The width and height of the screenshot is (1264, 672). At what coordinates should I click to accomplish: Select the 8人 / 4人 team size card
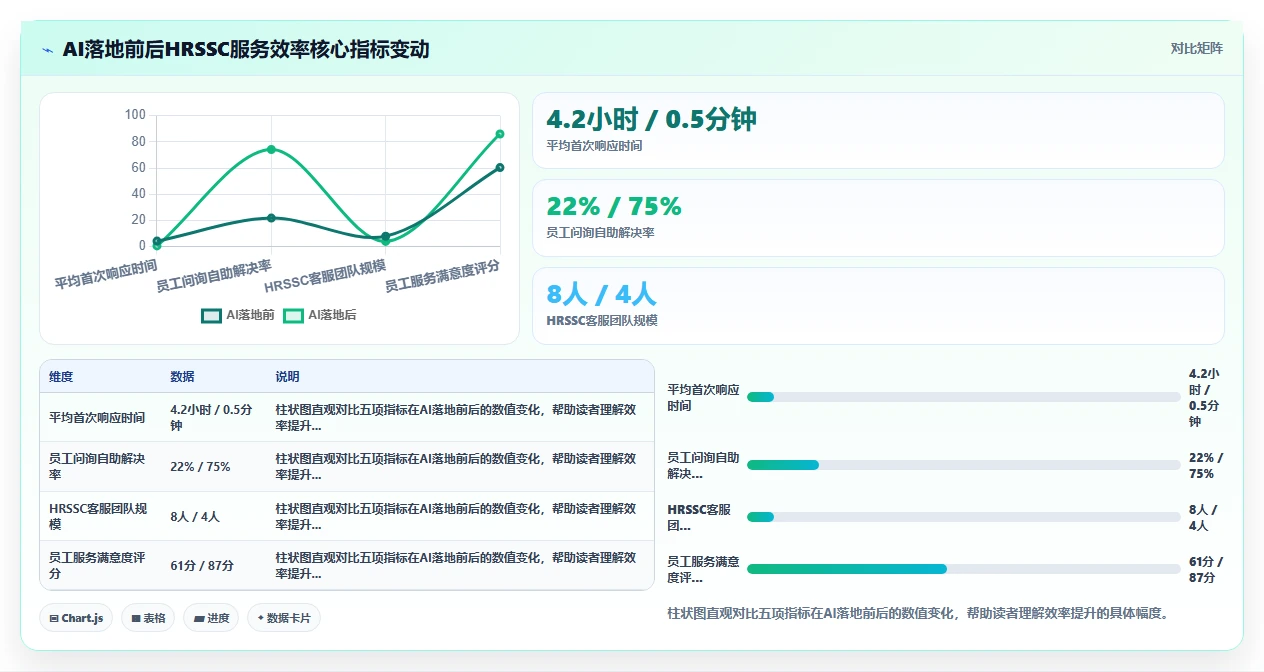pyautogui.click(x=878, y=306)
